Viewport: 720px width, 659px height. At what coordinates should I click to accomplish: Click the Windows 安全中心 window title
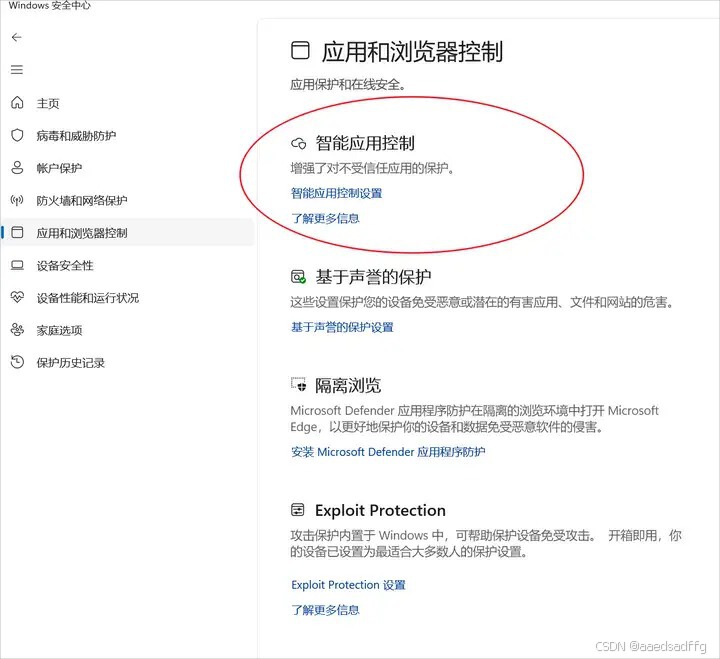pyautogui.click(x=50, y=6)
